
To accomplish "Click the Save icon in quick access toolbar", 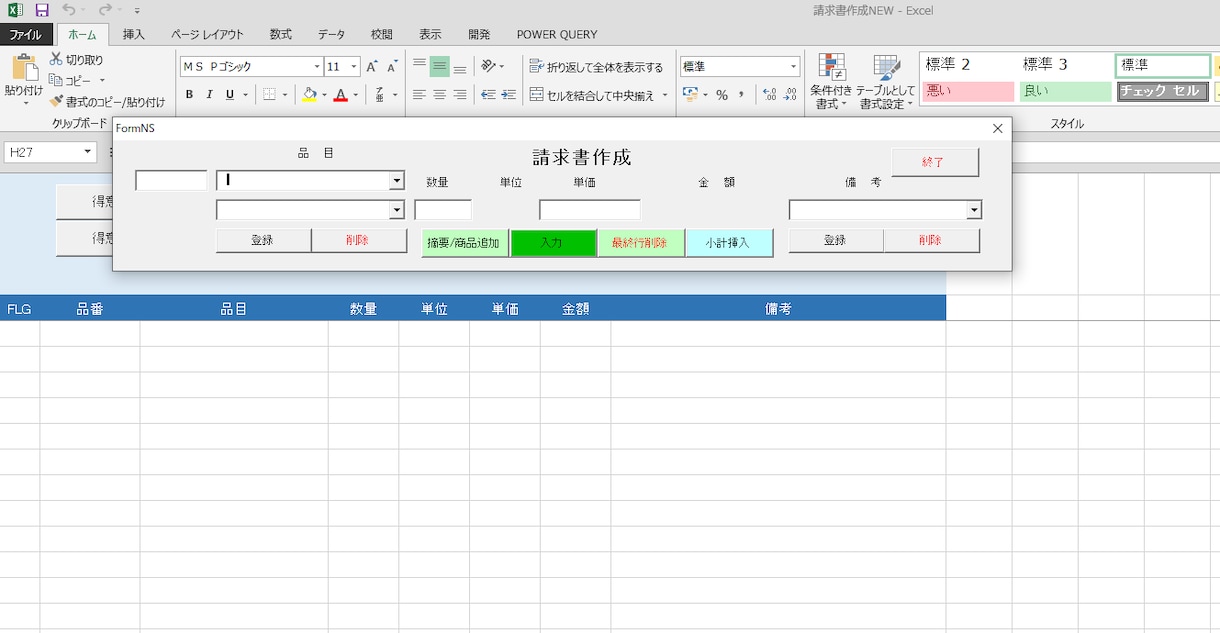I will point(42,10).
